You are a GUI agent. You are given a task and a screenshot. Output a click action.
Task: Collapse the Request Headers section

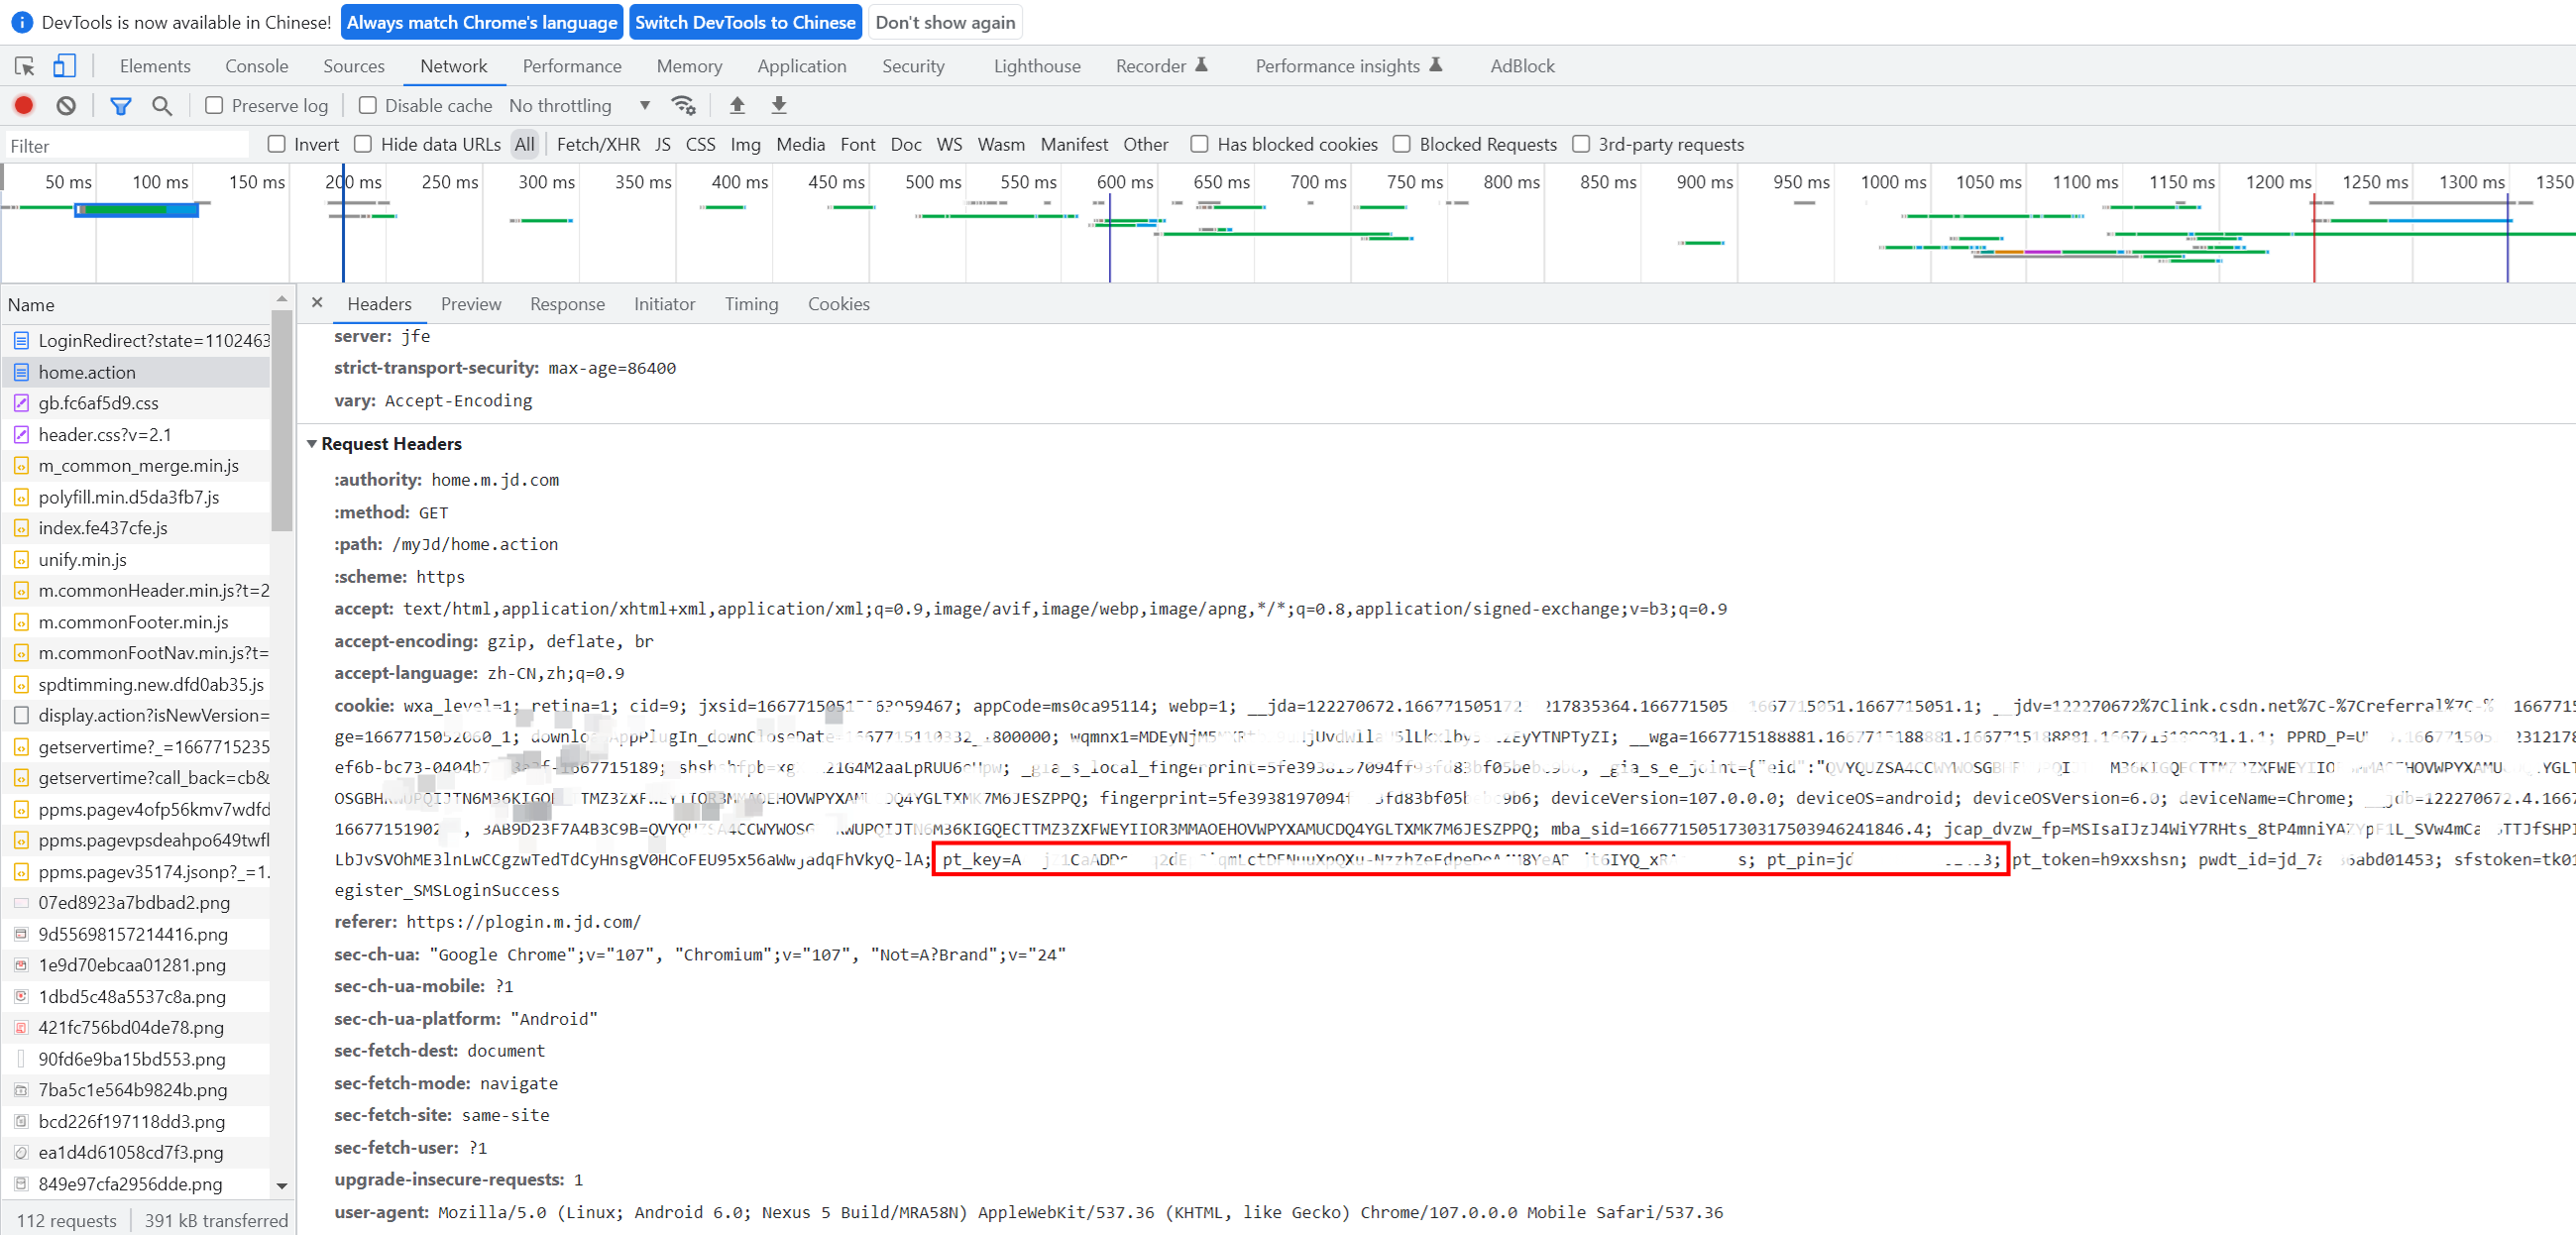tap(312, 443)
